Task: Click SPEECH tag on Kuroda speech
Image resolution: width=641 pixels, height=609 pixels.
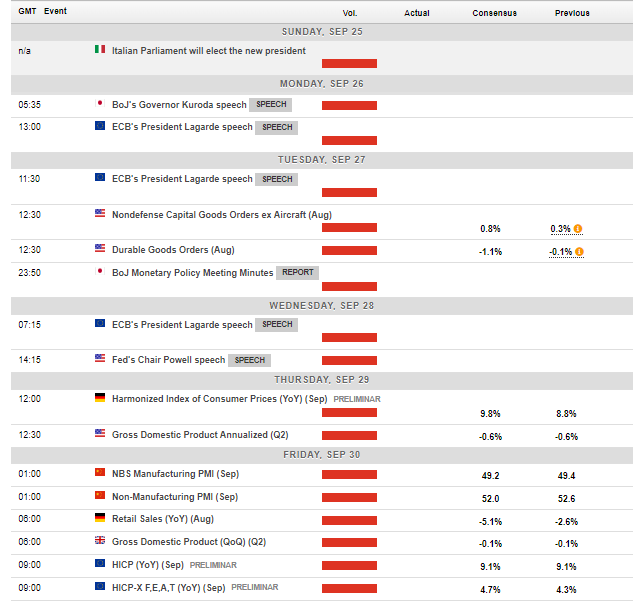Action: (271, 105)
